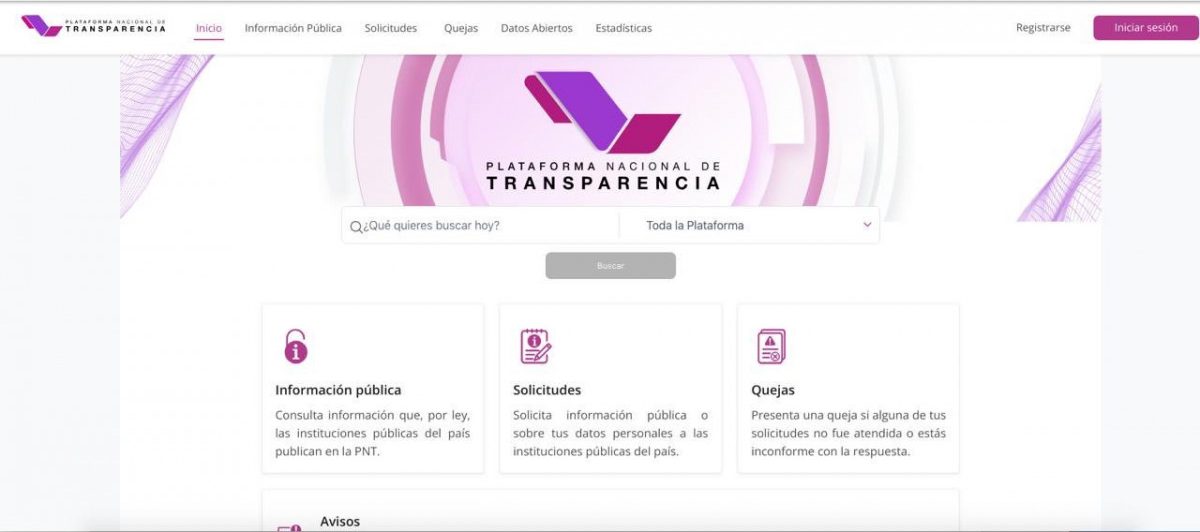Click the Registrarse link
This screenshot has width=1200, height=532.
point(1043,28)
